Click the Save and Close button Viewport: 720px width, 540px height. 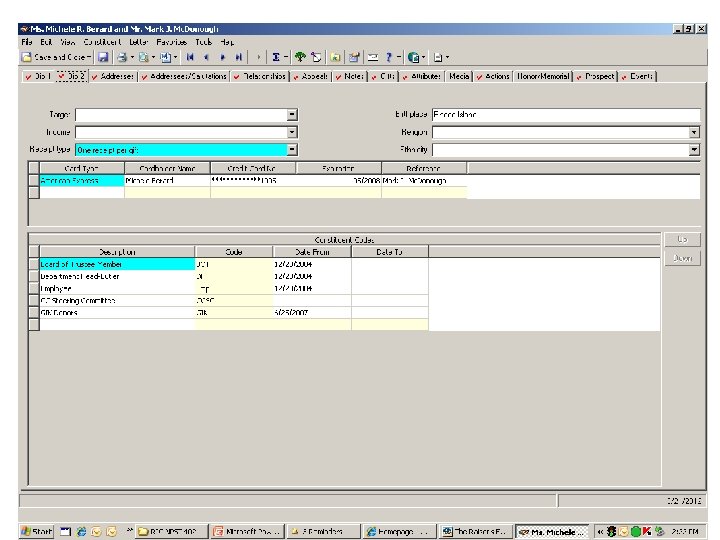[56, 57]
